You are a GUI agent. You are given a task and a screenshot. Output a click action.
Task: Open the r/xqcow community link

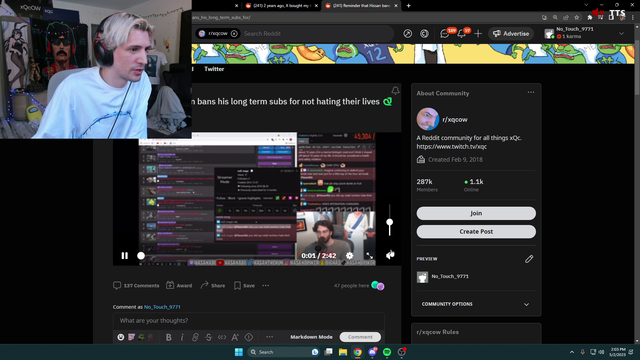tap(455, 120)
